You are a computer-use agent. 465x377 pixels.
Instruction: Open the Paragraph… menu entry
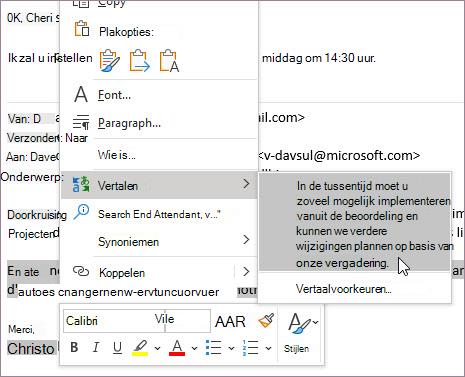coord(159,123)
